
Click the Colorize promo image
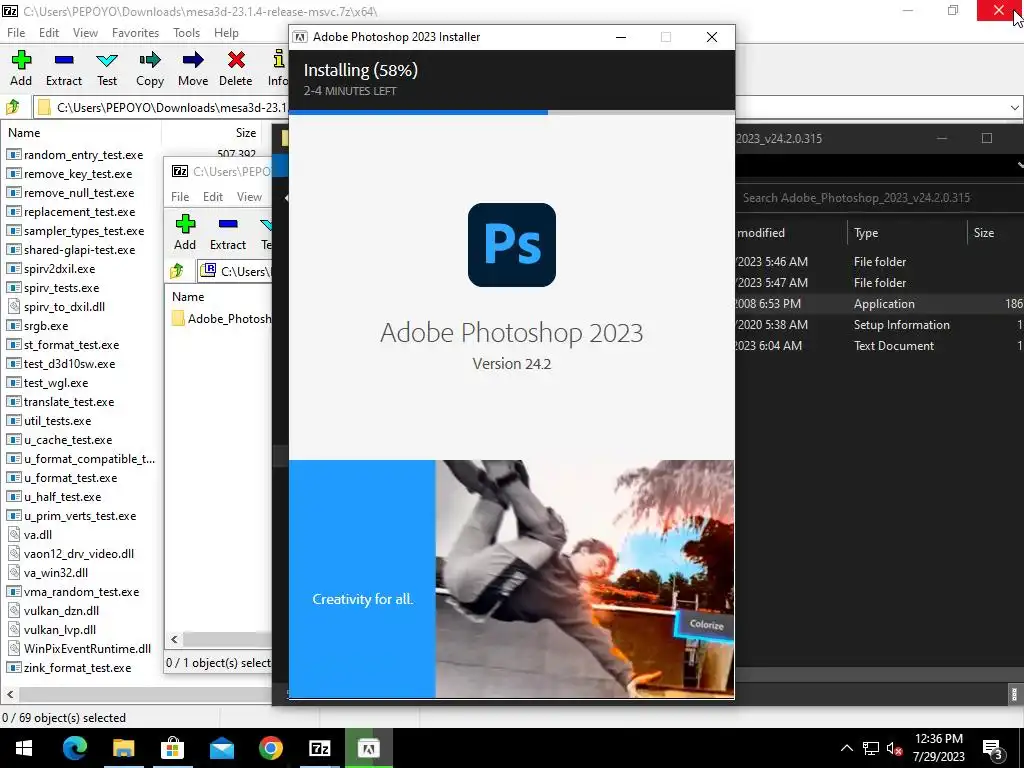click(584, 579)
